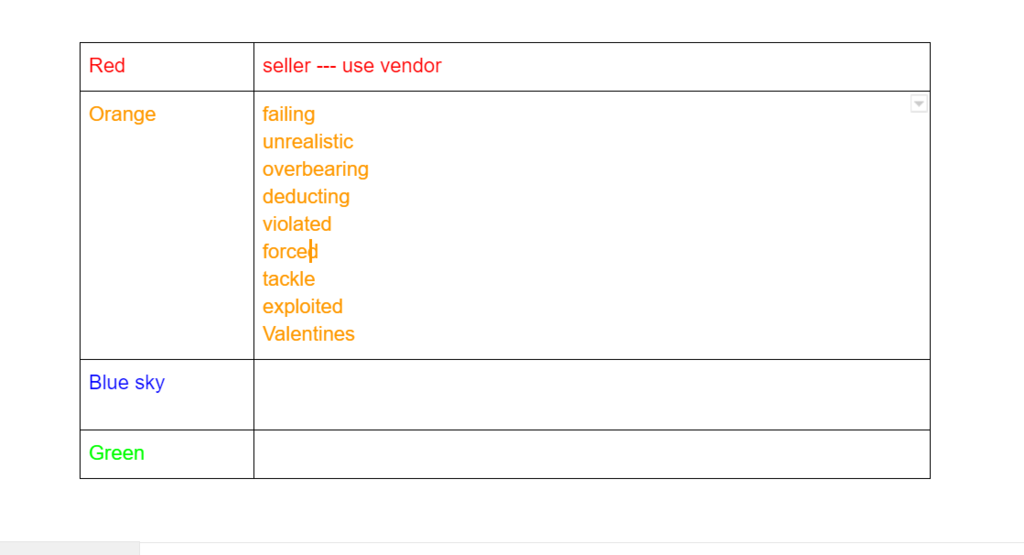Click the word 'deducting'
The image size is (1024, 555).
pos(306,197)
